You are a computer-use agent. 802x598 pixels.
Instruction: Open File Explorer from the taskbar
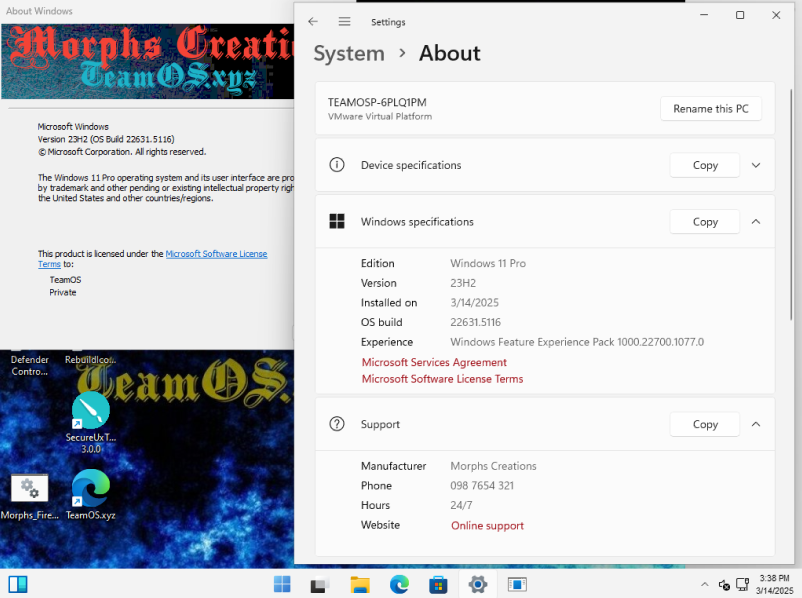coord(361,584)
